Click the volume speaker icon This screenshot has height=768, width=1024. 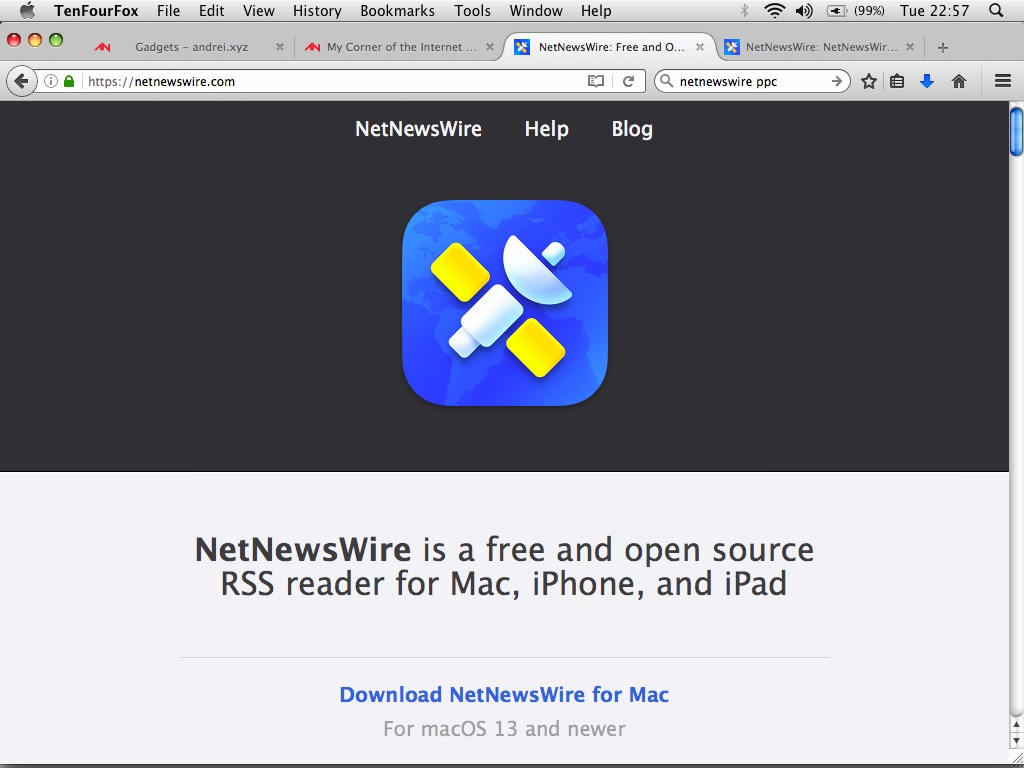(x=804, y=10)
